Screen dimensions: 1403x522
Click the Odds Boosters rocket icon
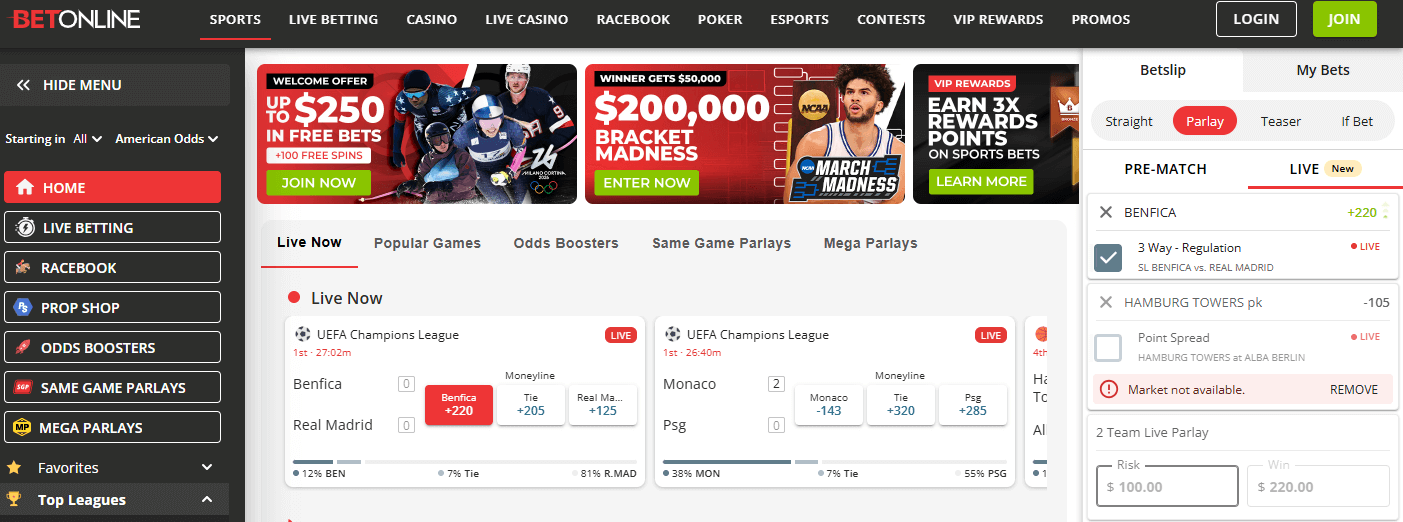(x=23, y=348)
